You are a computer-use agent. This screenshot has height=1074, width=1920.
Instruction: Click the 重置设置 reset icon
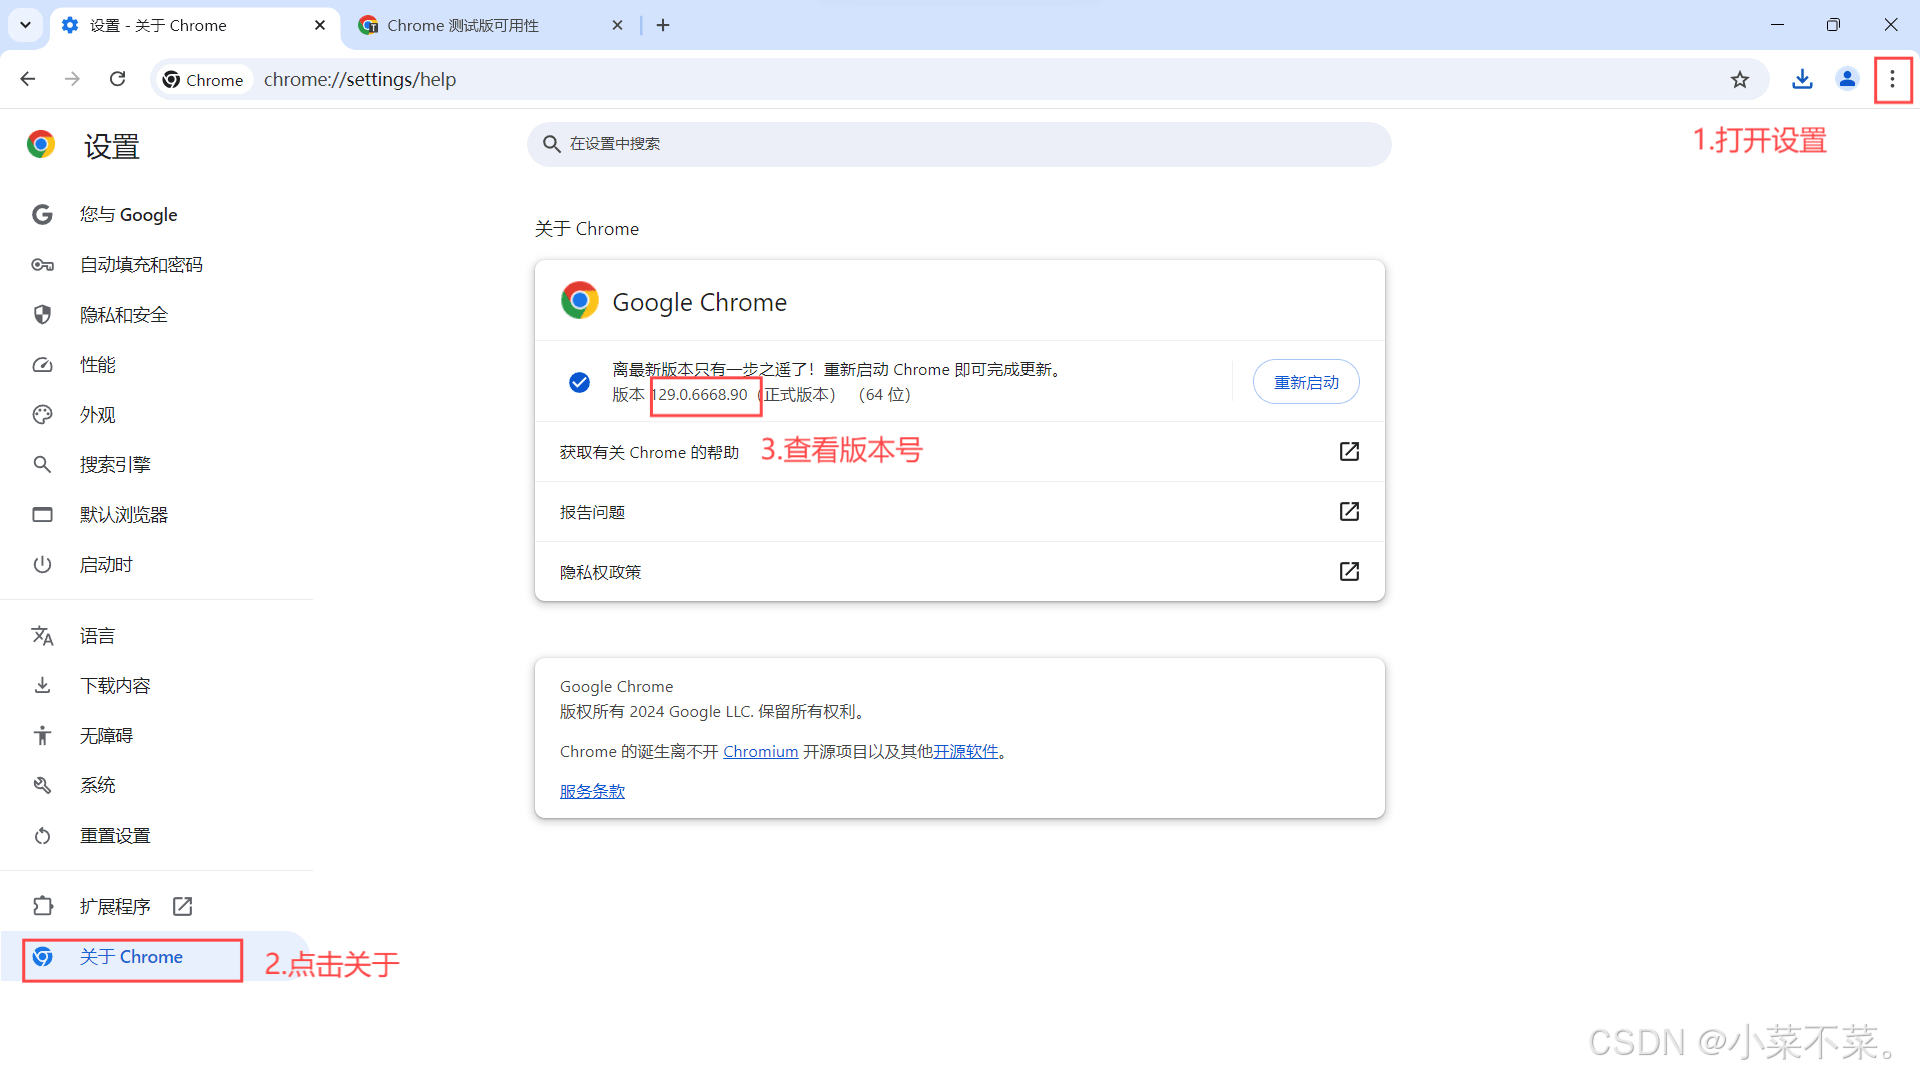pos(42,835)
